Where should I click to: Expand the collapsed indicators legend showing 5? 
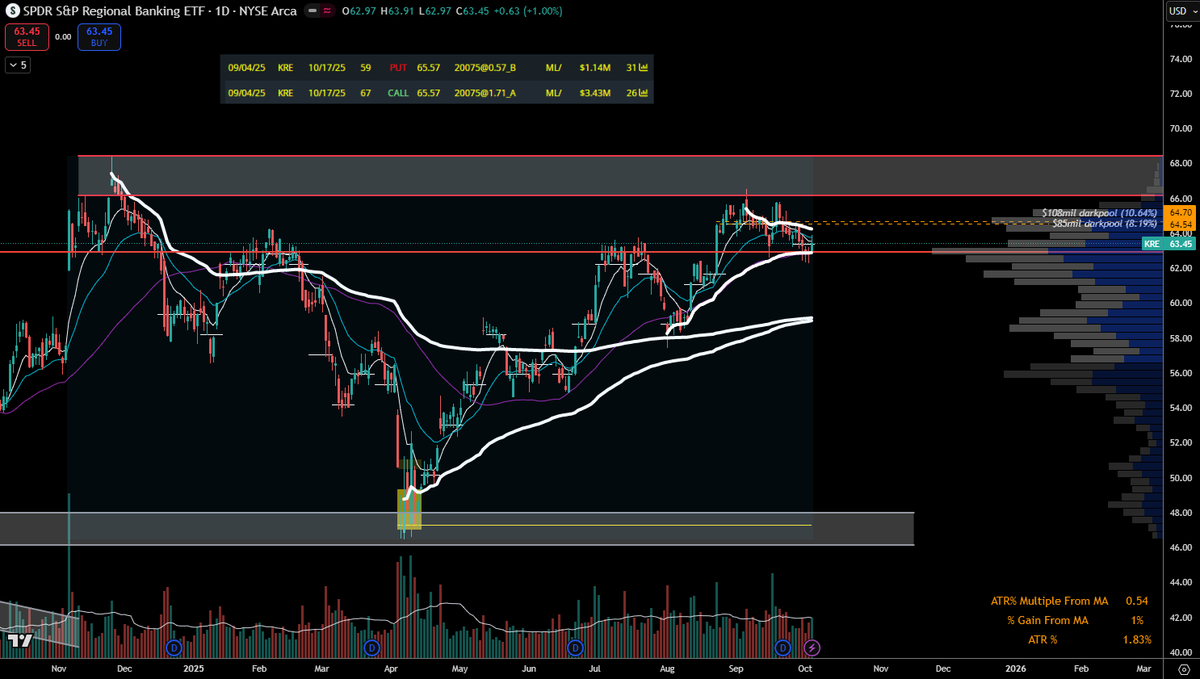18,65
